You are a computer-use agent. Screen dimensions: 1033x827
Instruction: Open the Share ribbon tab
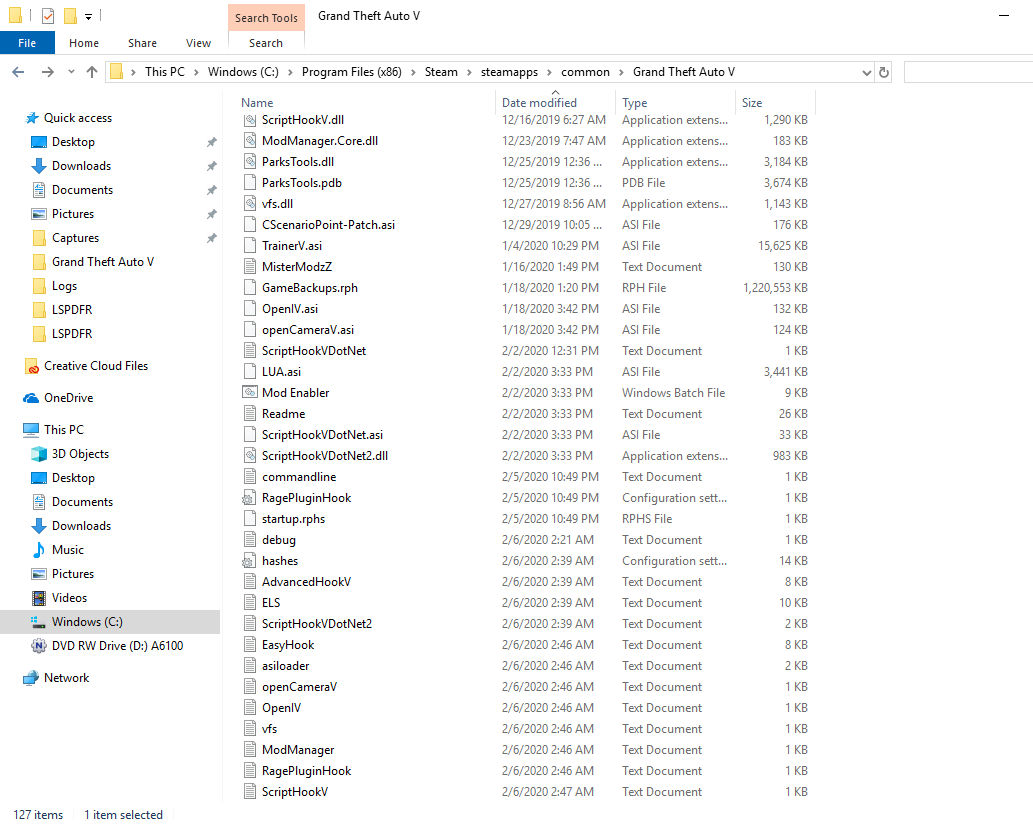142,43
